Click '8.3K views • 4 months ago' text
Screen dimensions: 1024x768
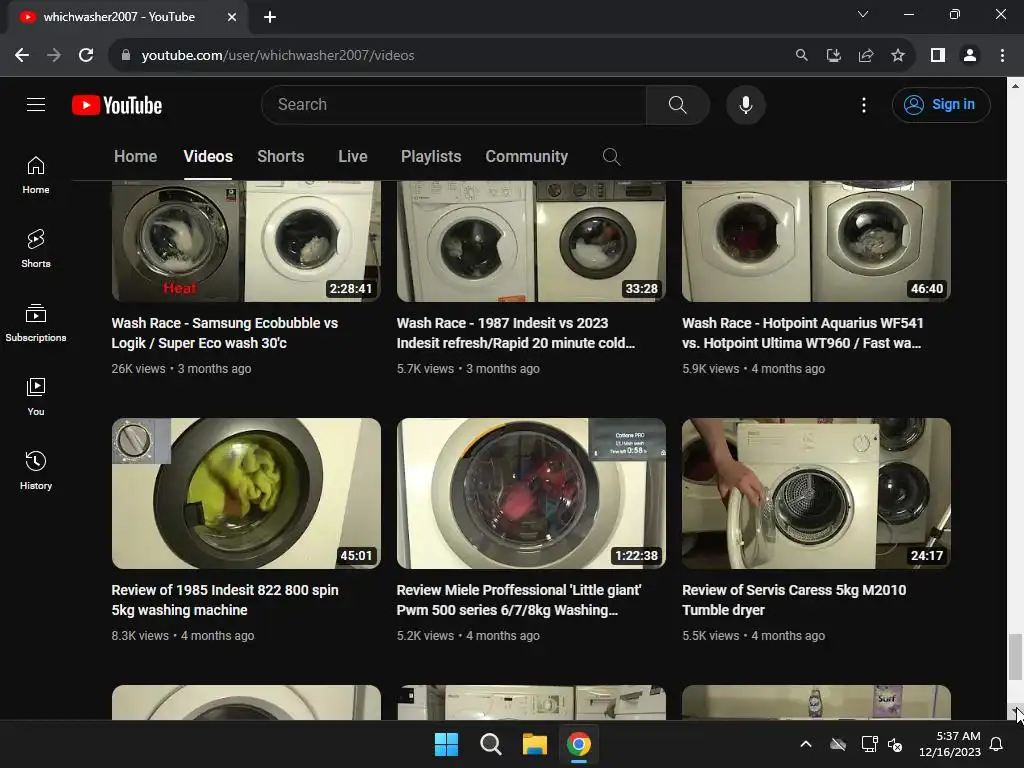click(183, 636)
